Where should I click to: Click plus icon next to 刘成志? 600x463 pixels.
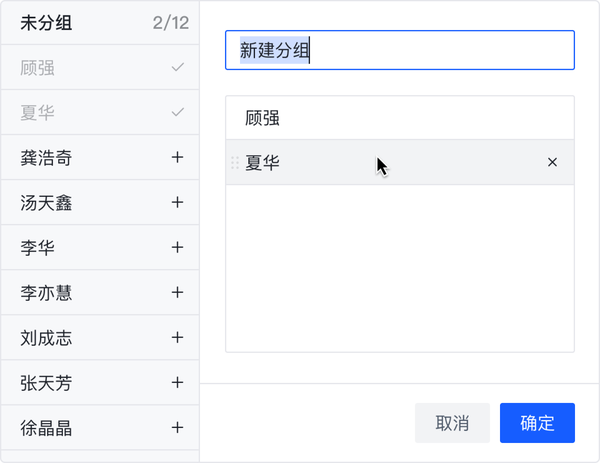click(177, 337)
